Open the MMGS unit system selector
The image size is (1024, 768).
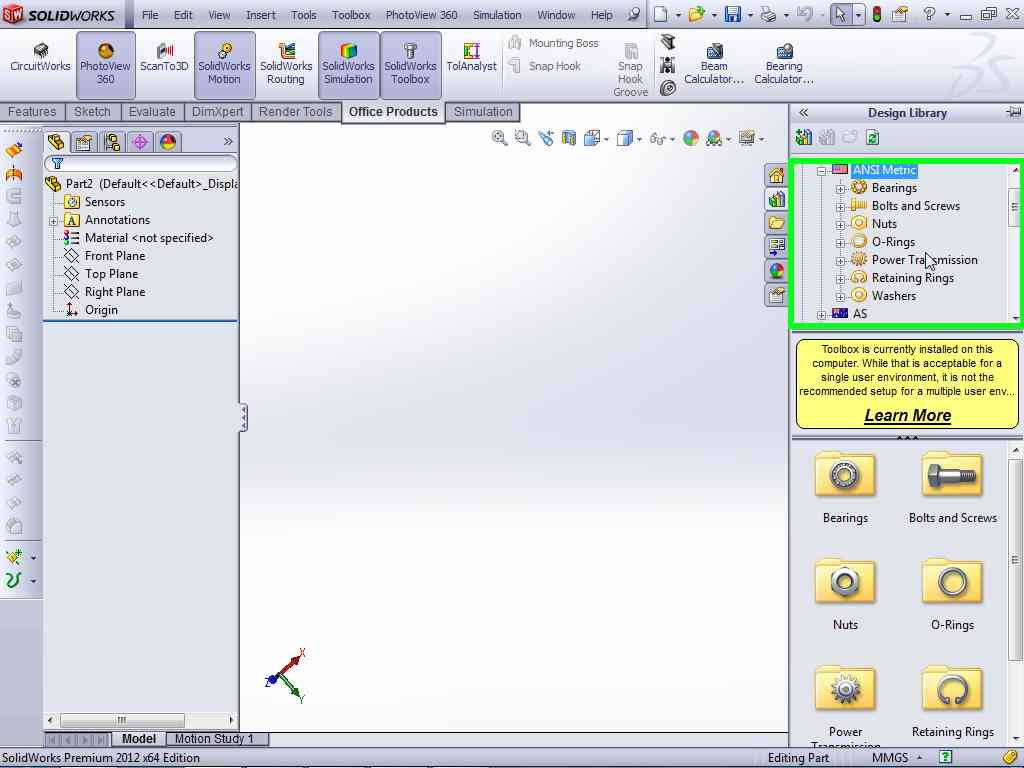[x=890, y=758]
